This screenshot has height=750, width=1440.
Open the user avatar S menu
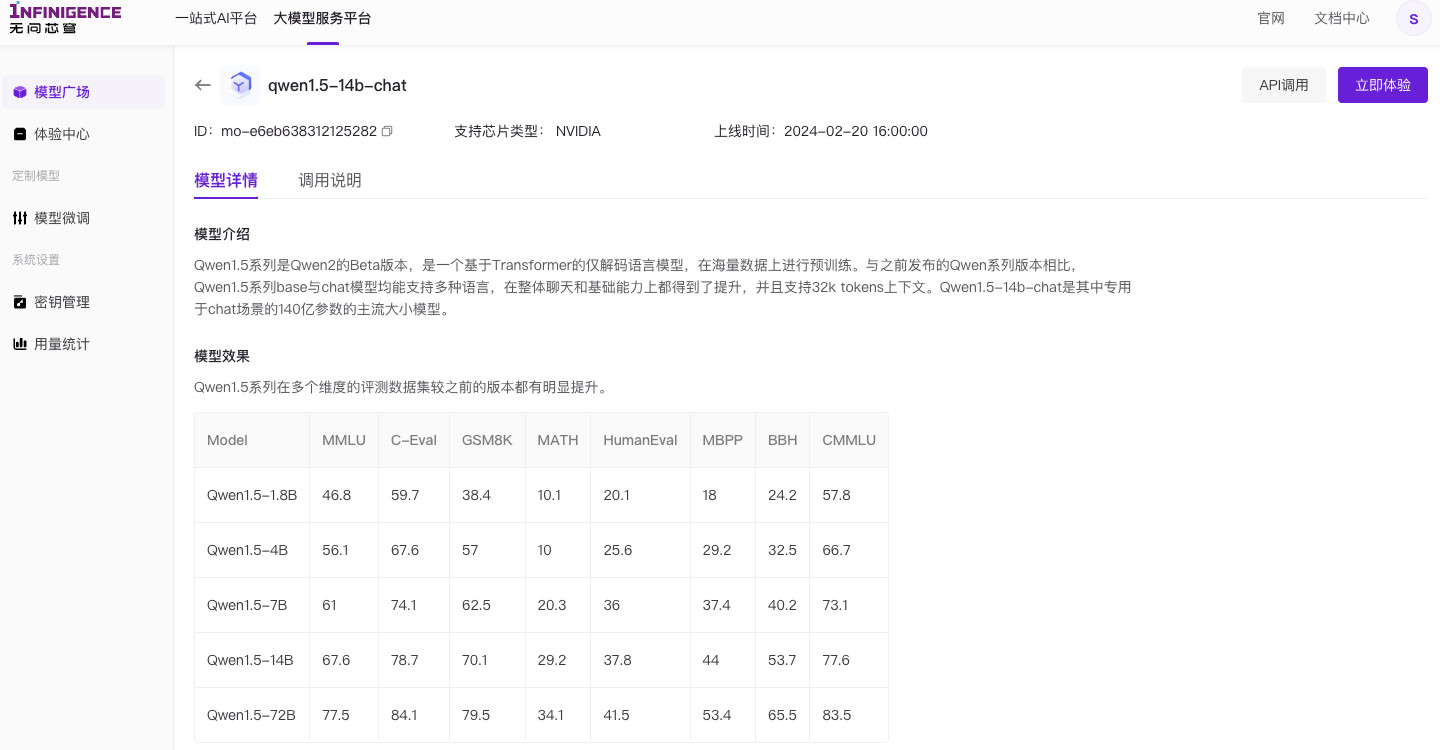(x=1413, y=19)
